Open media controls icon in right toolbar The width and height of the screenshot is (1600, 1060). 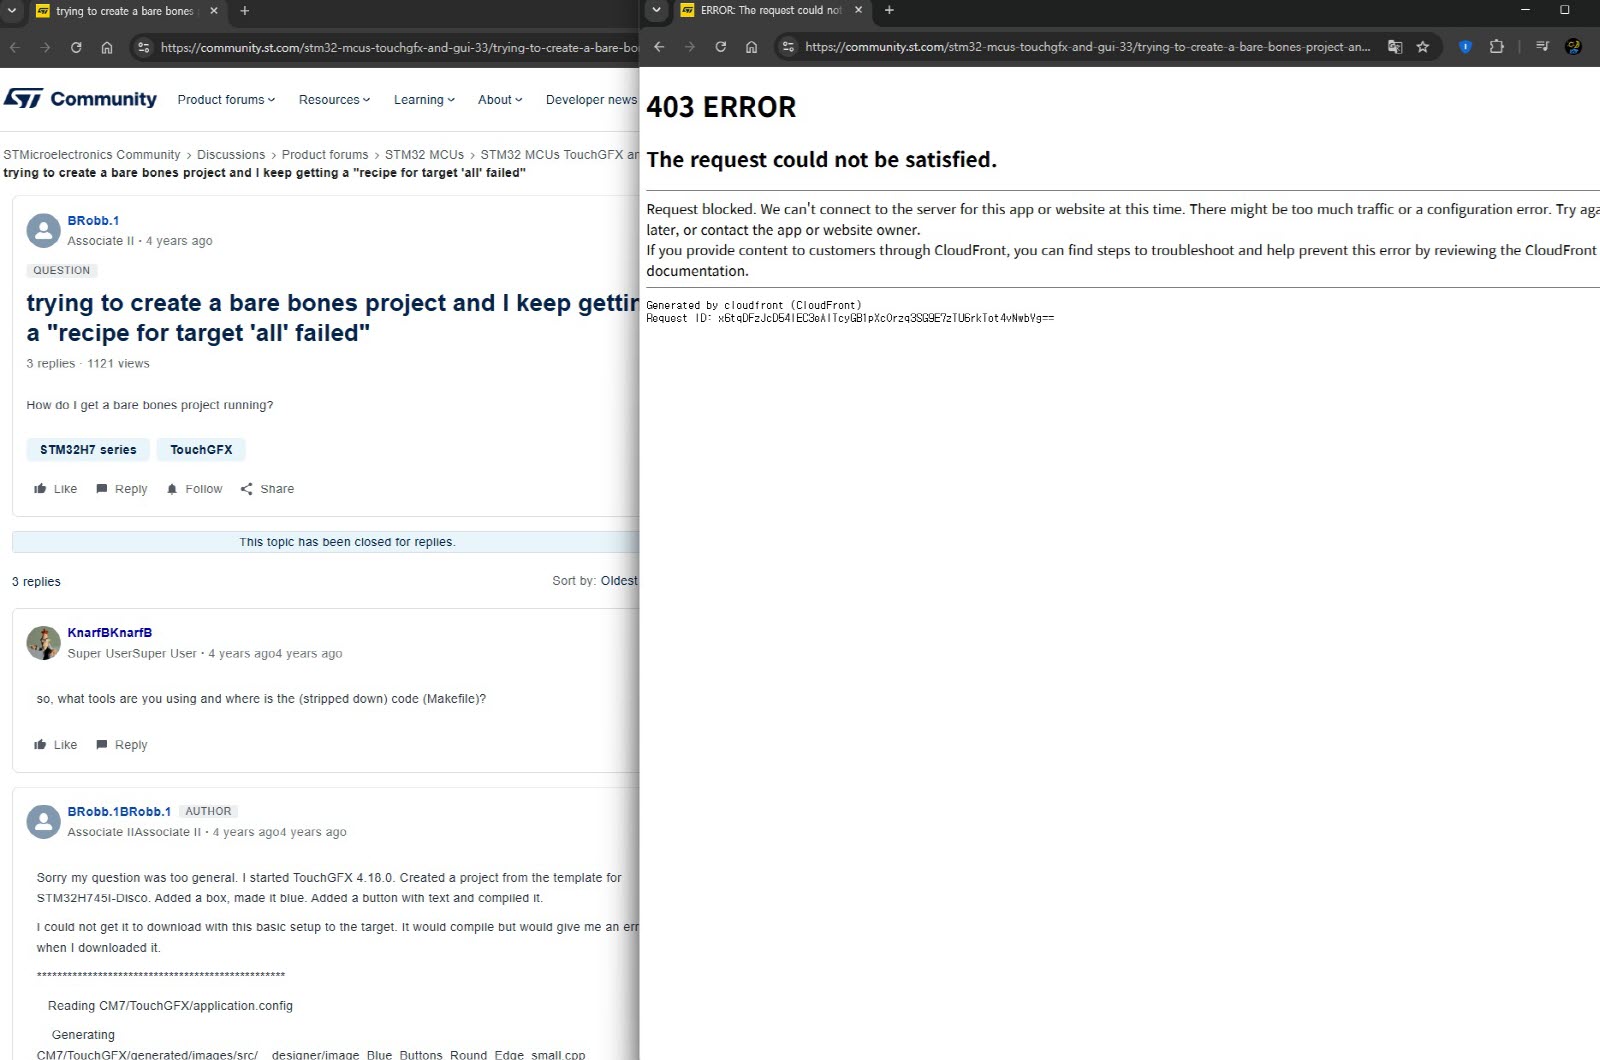(x=1542, y=47)
